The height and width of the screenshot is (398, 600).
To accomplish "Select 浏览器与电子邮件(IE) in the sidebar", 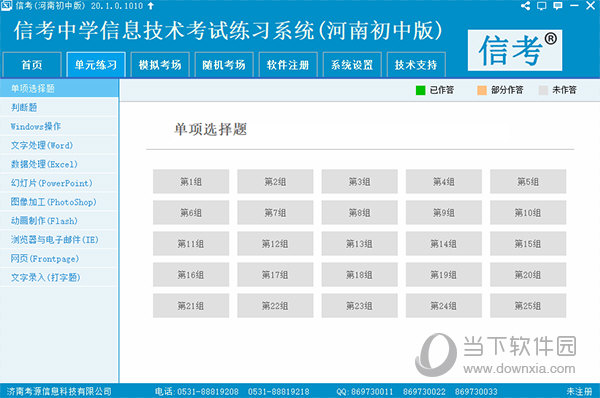I will point(59,240).
